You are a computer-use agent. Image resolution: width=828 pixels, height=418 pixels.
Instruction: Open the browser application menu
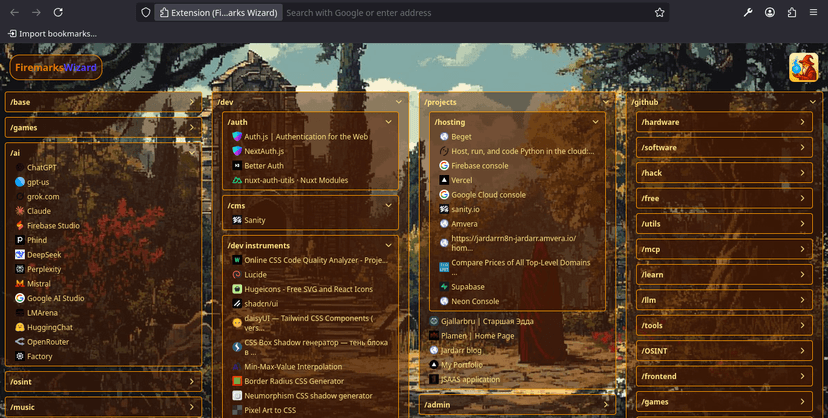coord(814,13)
